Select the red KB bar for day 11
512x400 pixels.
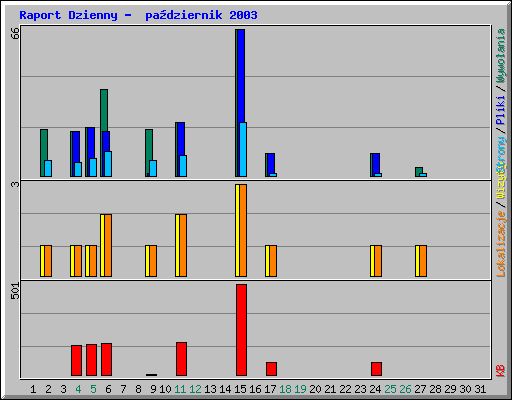pyautogui.click(x=181, y=359)
